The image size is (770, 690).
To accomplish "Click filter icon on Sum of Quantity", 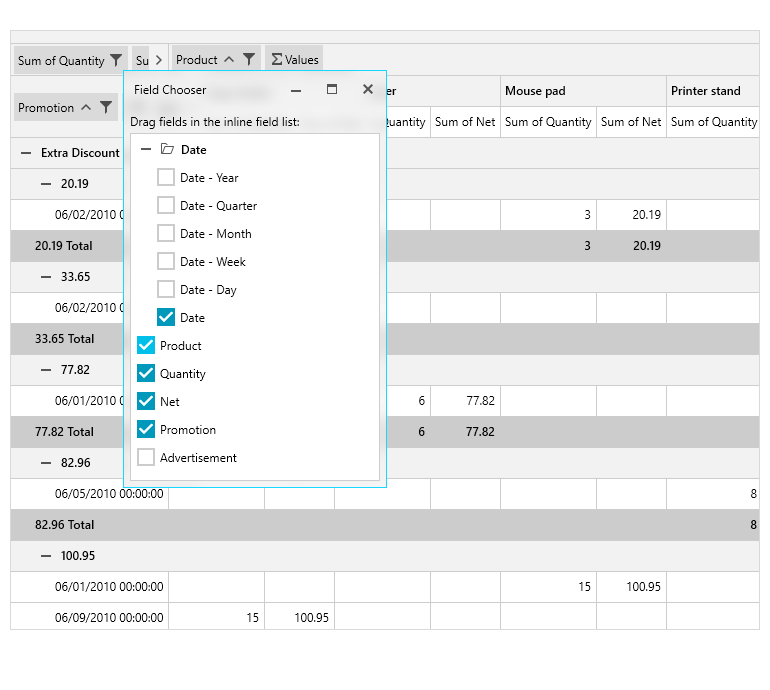I will point(116,60).
